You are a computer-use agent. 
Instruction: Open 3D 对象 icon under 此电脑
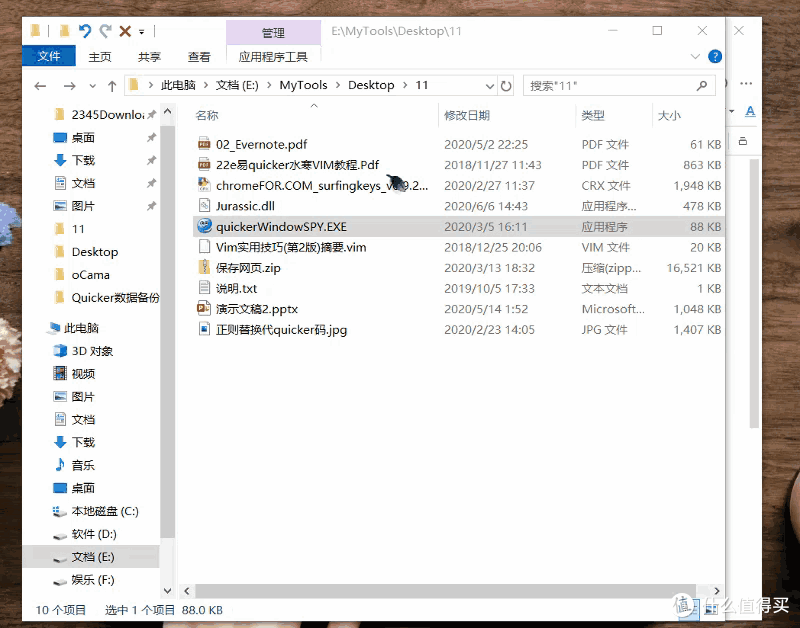pyautogui.click(x=60, y=350)
